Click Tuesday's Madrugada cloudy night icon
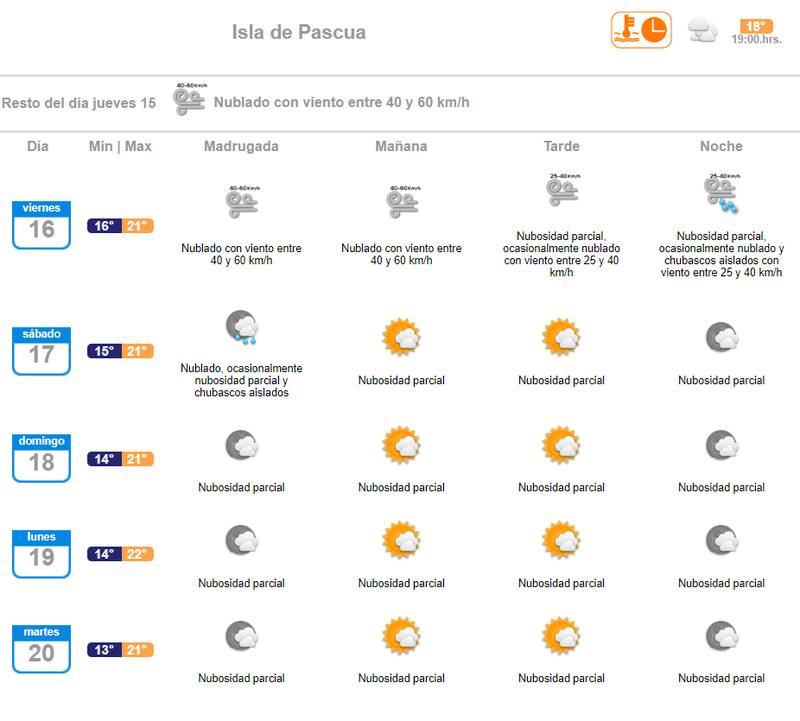The height and width of the screenshot is (721, 800). (x=241, y=637)
